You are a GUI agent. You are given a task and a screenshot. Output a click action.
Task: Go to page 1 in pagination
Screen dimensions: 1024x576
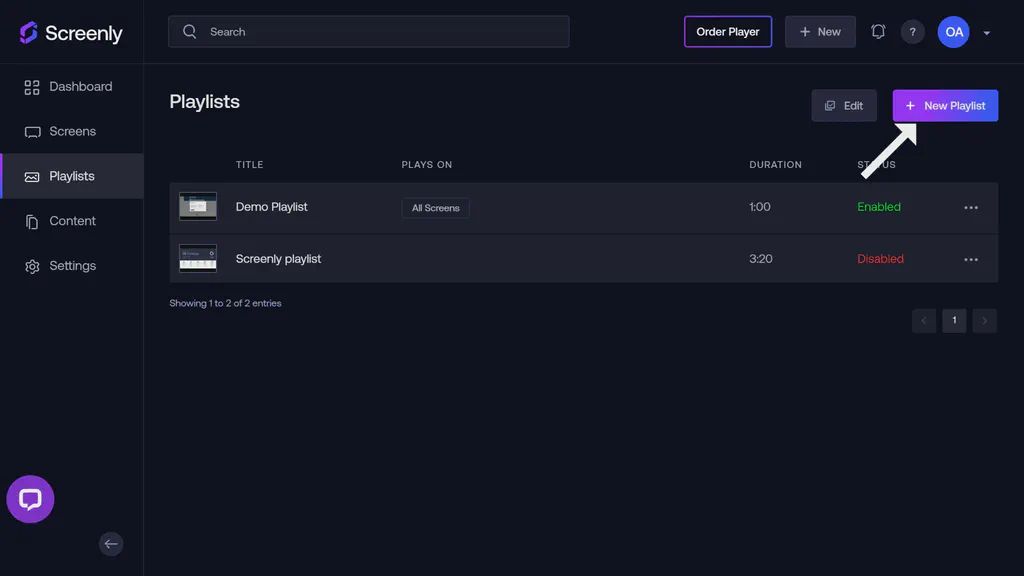[x=954, y=320]
